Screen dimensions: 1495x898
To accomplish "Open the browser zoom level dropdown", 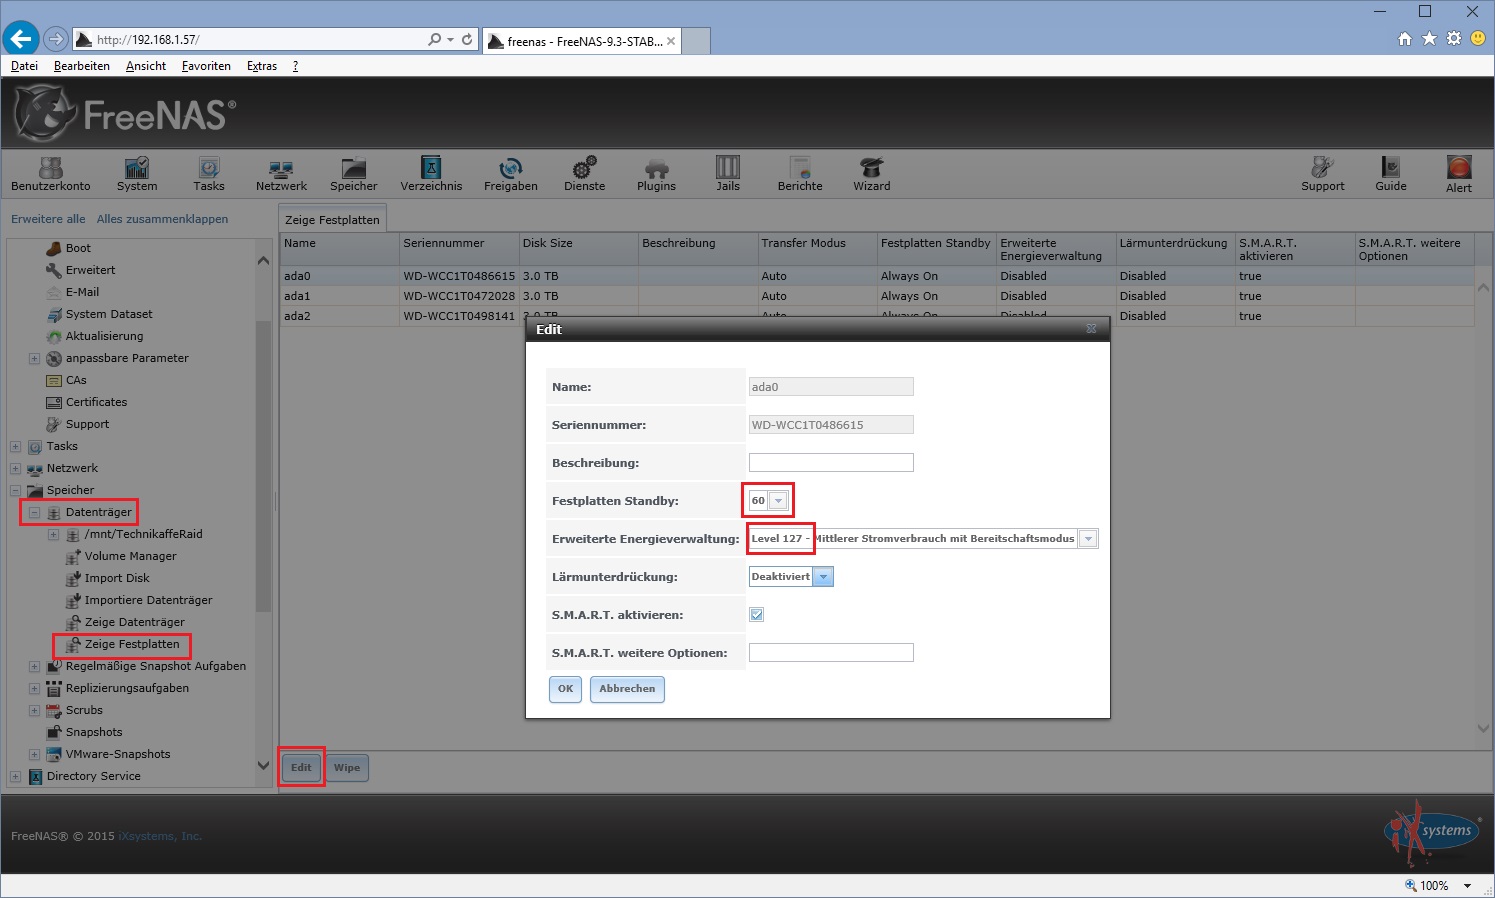I will [x=1467, y=886].
